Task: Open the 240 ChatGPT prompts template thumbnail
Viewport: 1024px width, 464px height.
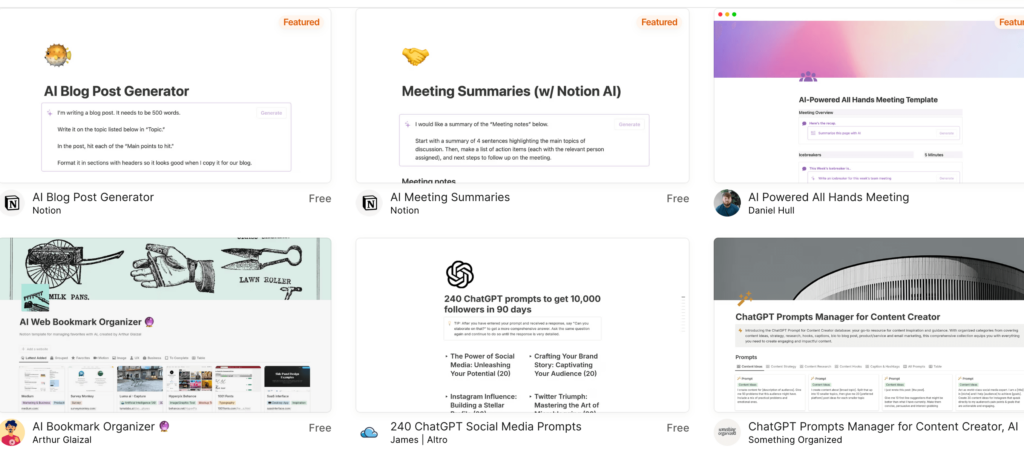Action: pos(522,325)
